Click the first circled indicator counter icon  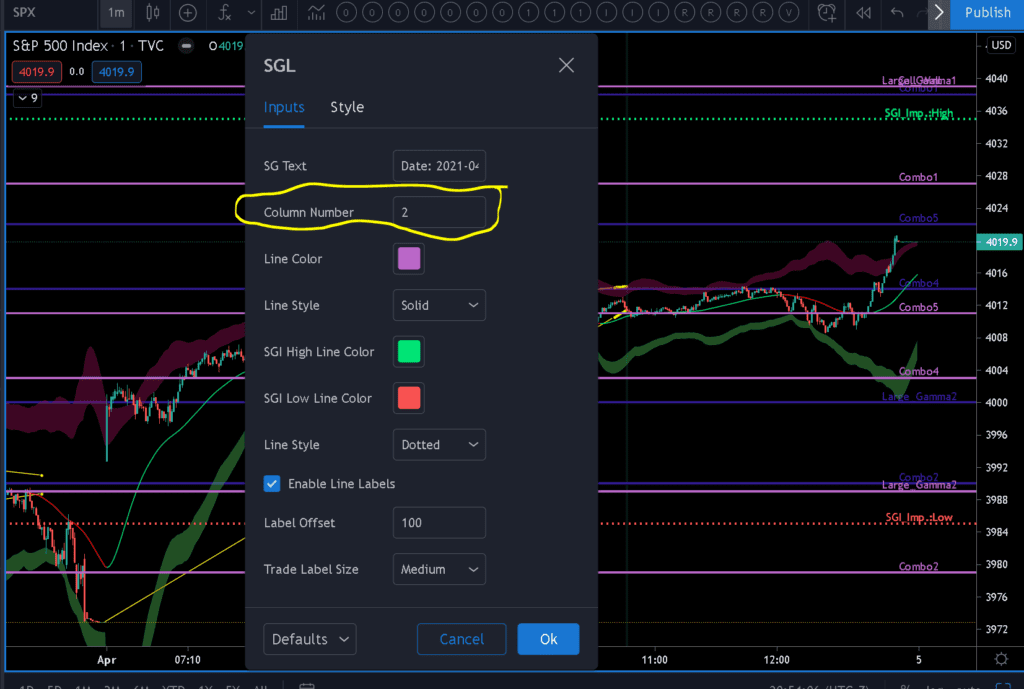pos(347,13)
